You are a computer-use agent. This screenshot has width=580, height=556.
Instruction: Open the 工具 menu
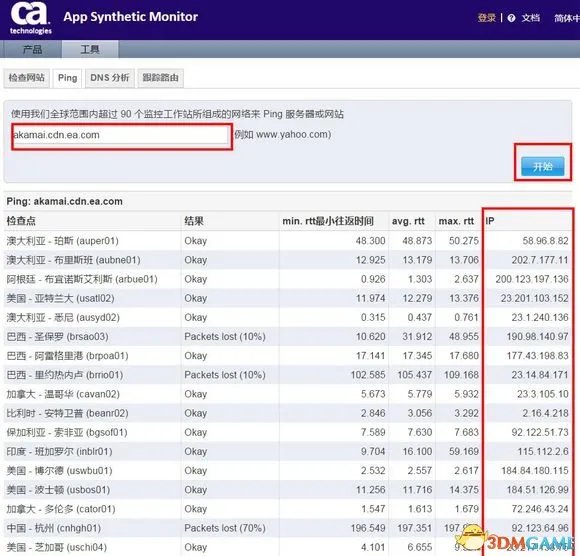(90, 49)
